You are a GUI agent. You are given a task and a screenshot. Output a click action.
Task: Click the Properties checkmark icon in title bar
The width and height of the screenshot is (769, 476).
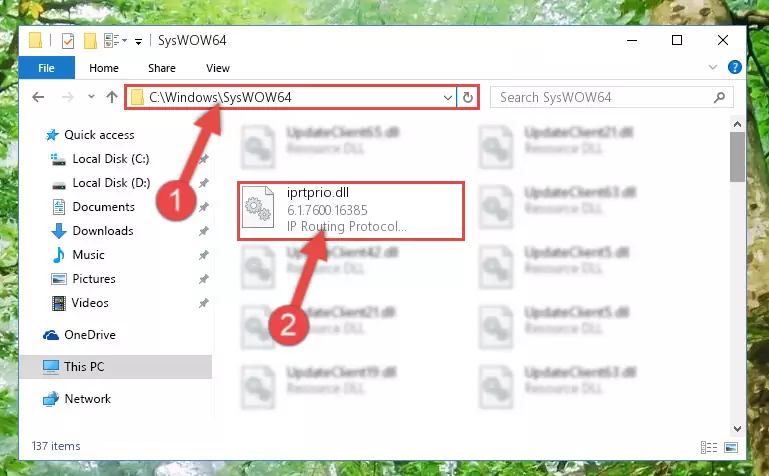68,41
